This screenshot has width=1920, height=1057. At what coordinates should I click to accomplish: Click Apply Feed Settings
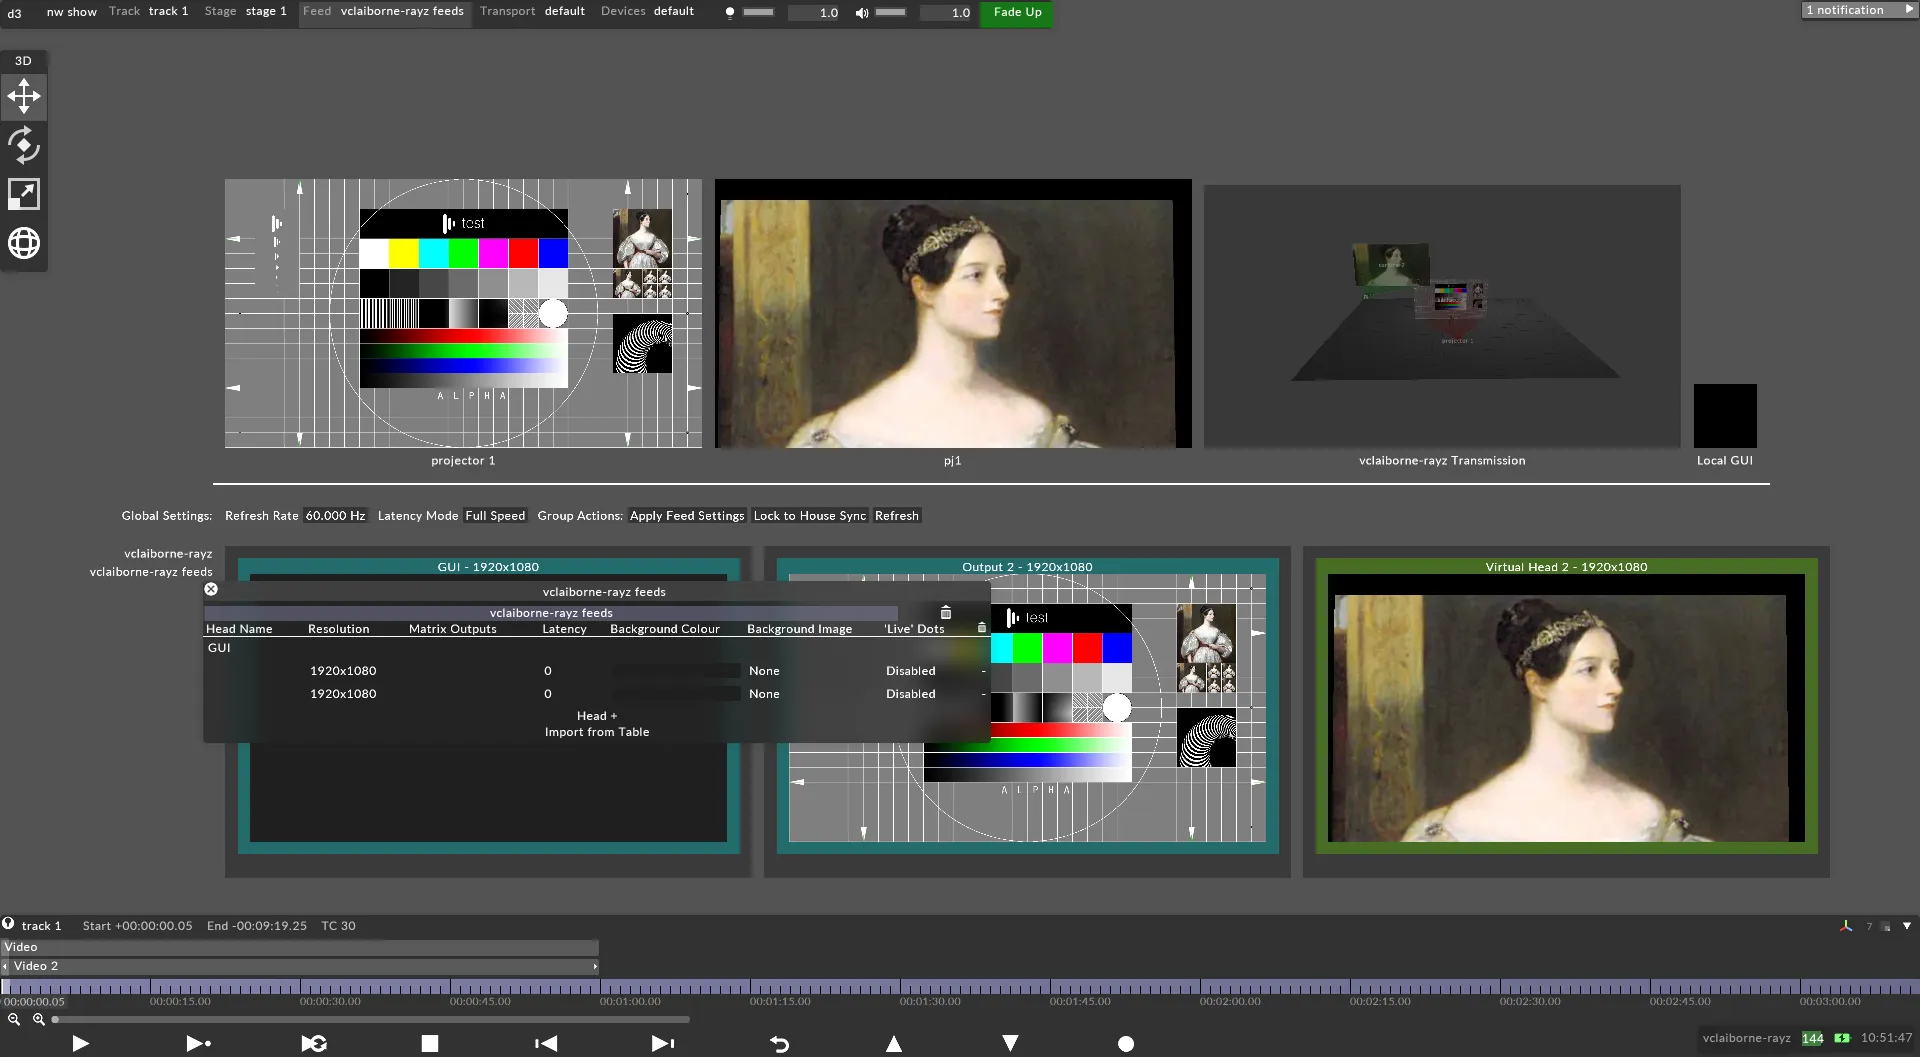point(686,515)
